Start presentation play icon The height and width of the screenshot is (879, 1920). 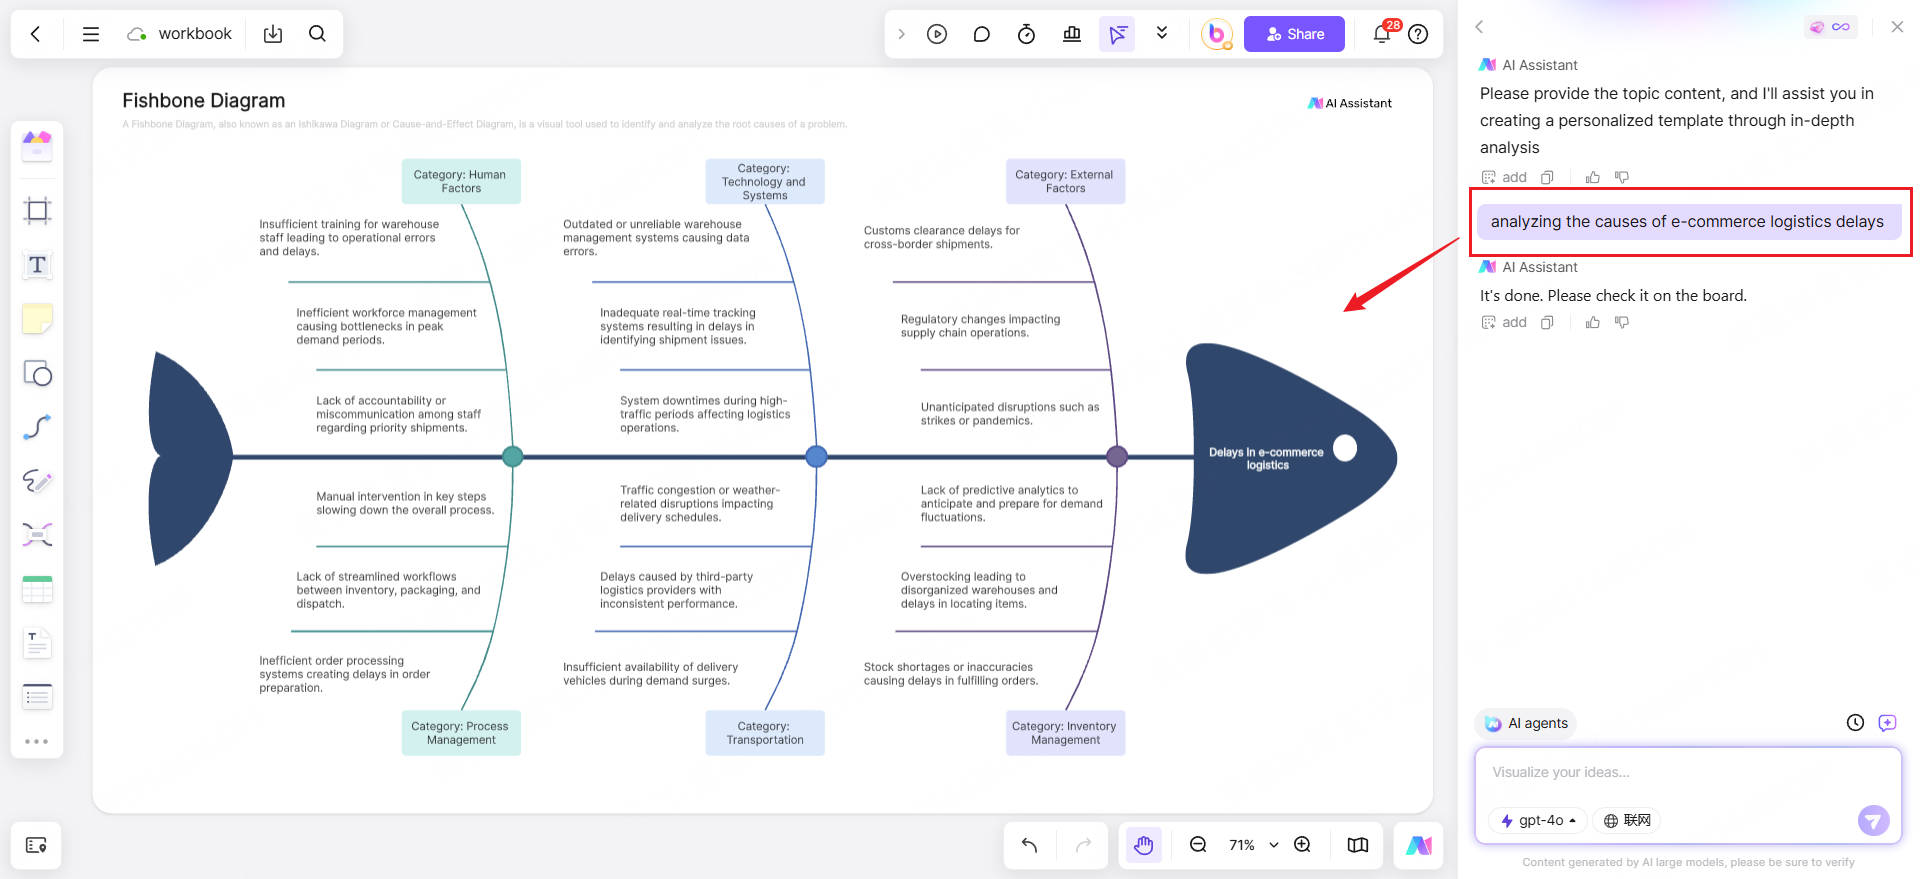(937, 34)
